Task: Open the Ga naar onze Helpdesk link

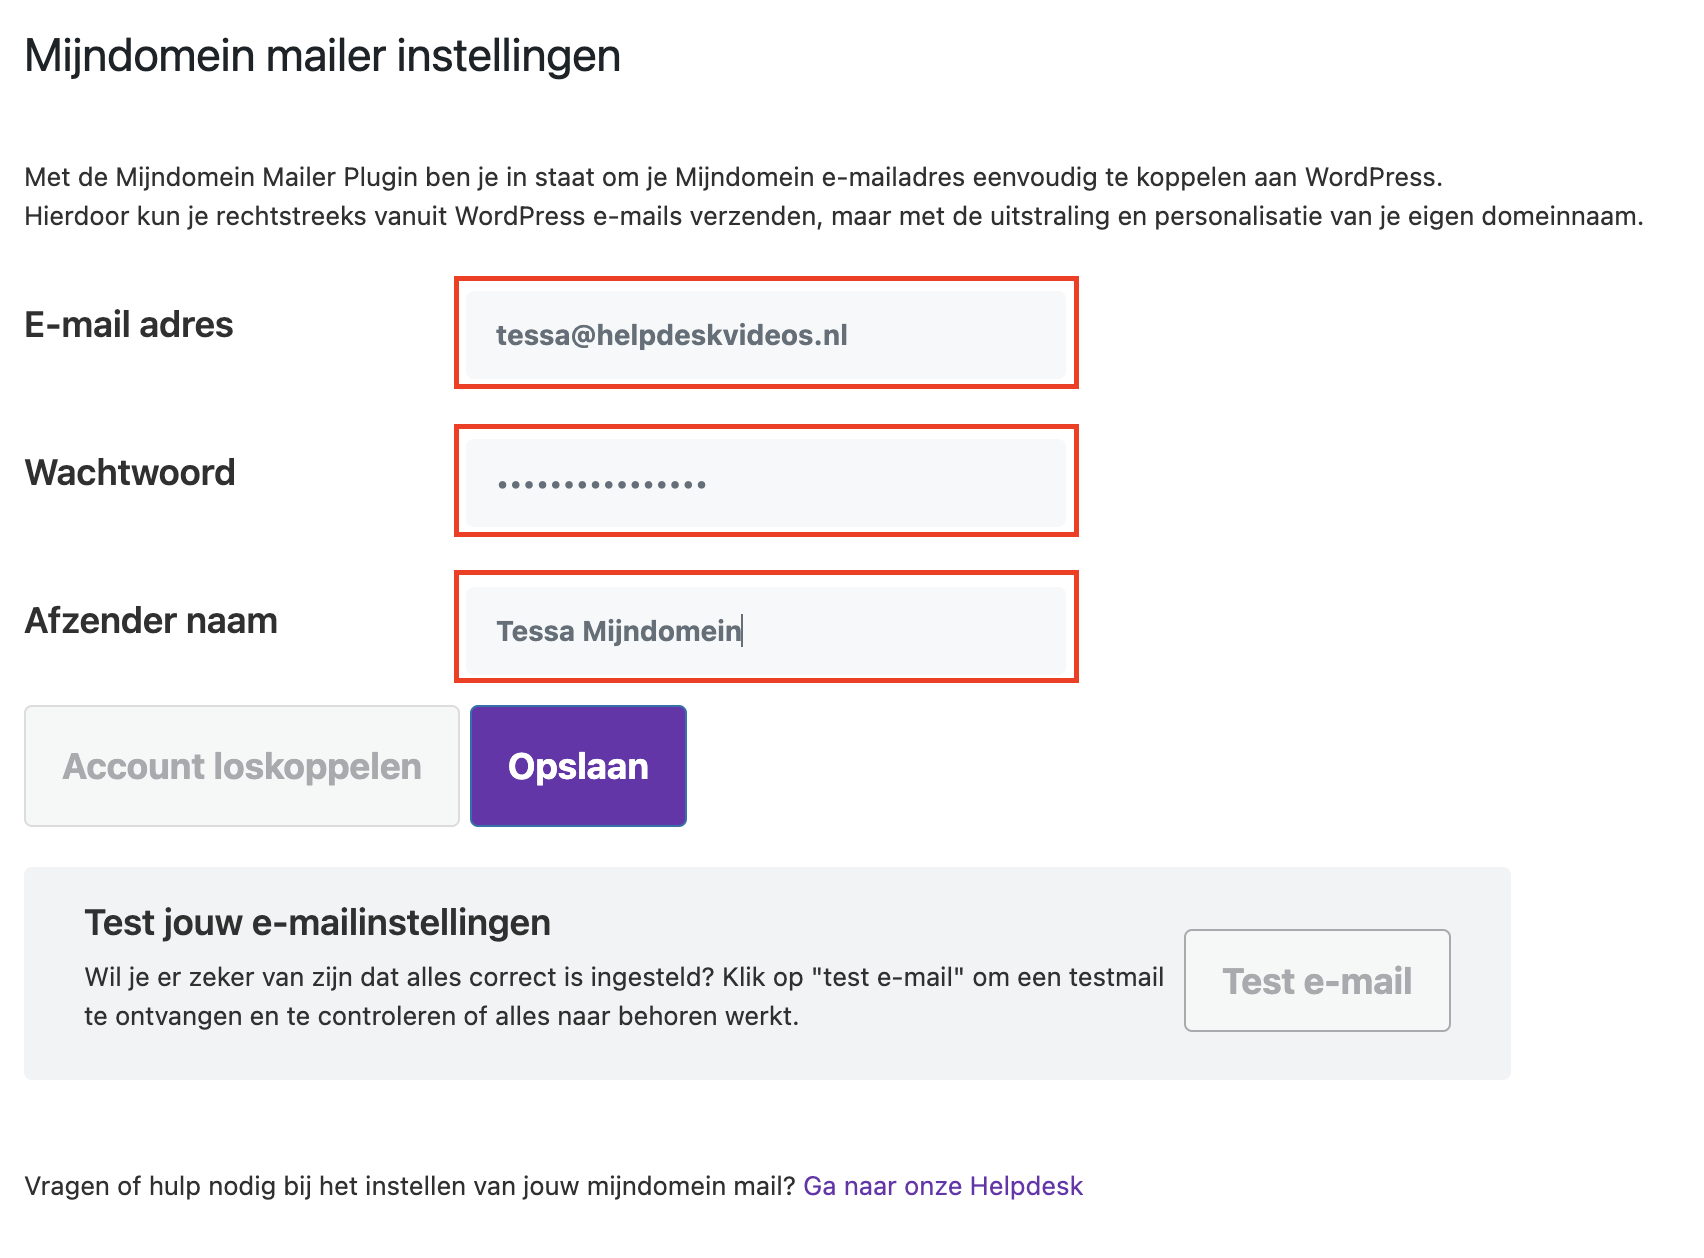Action: click(943, 1186)
